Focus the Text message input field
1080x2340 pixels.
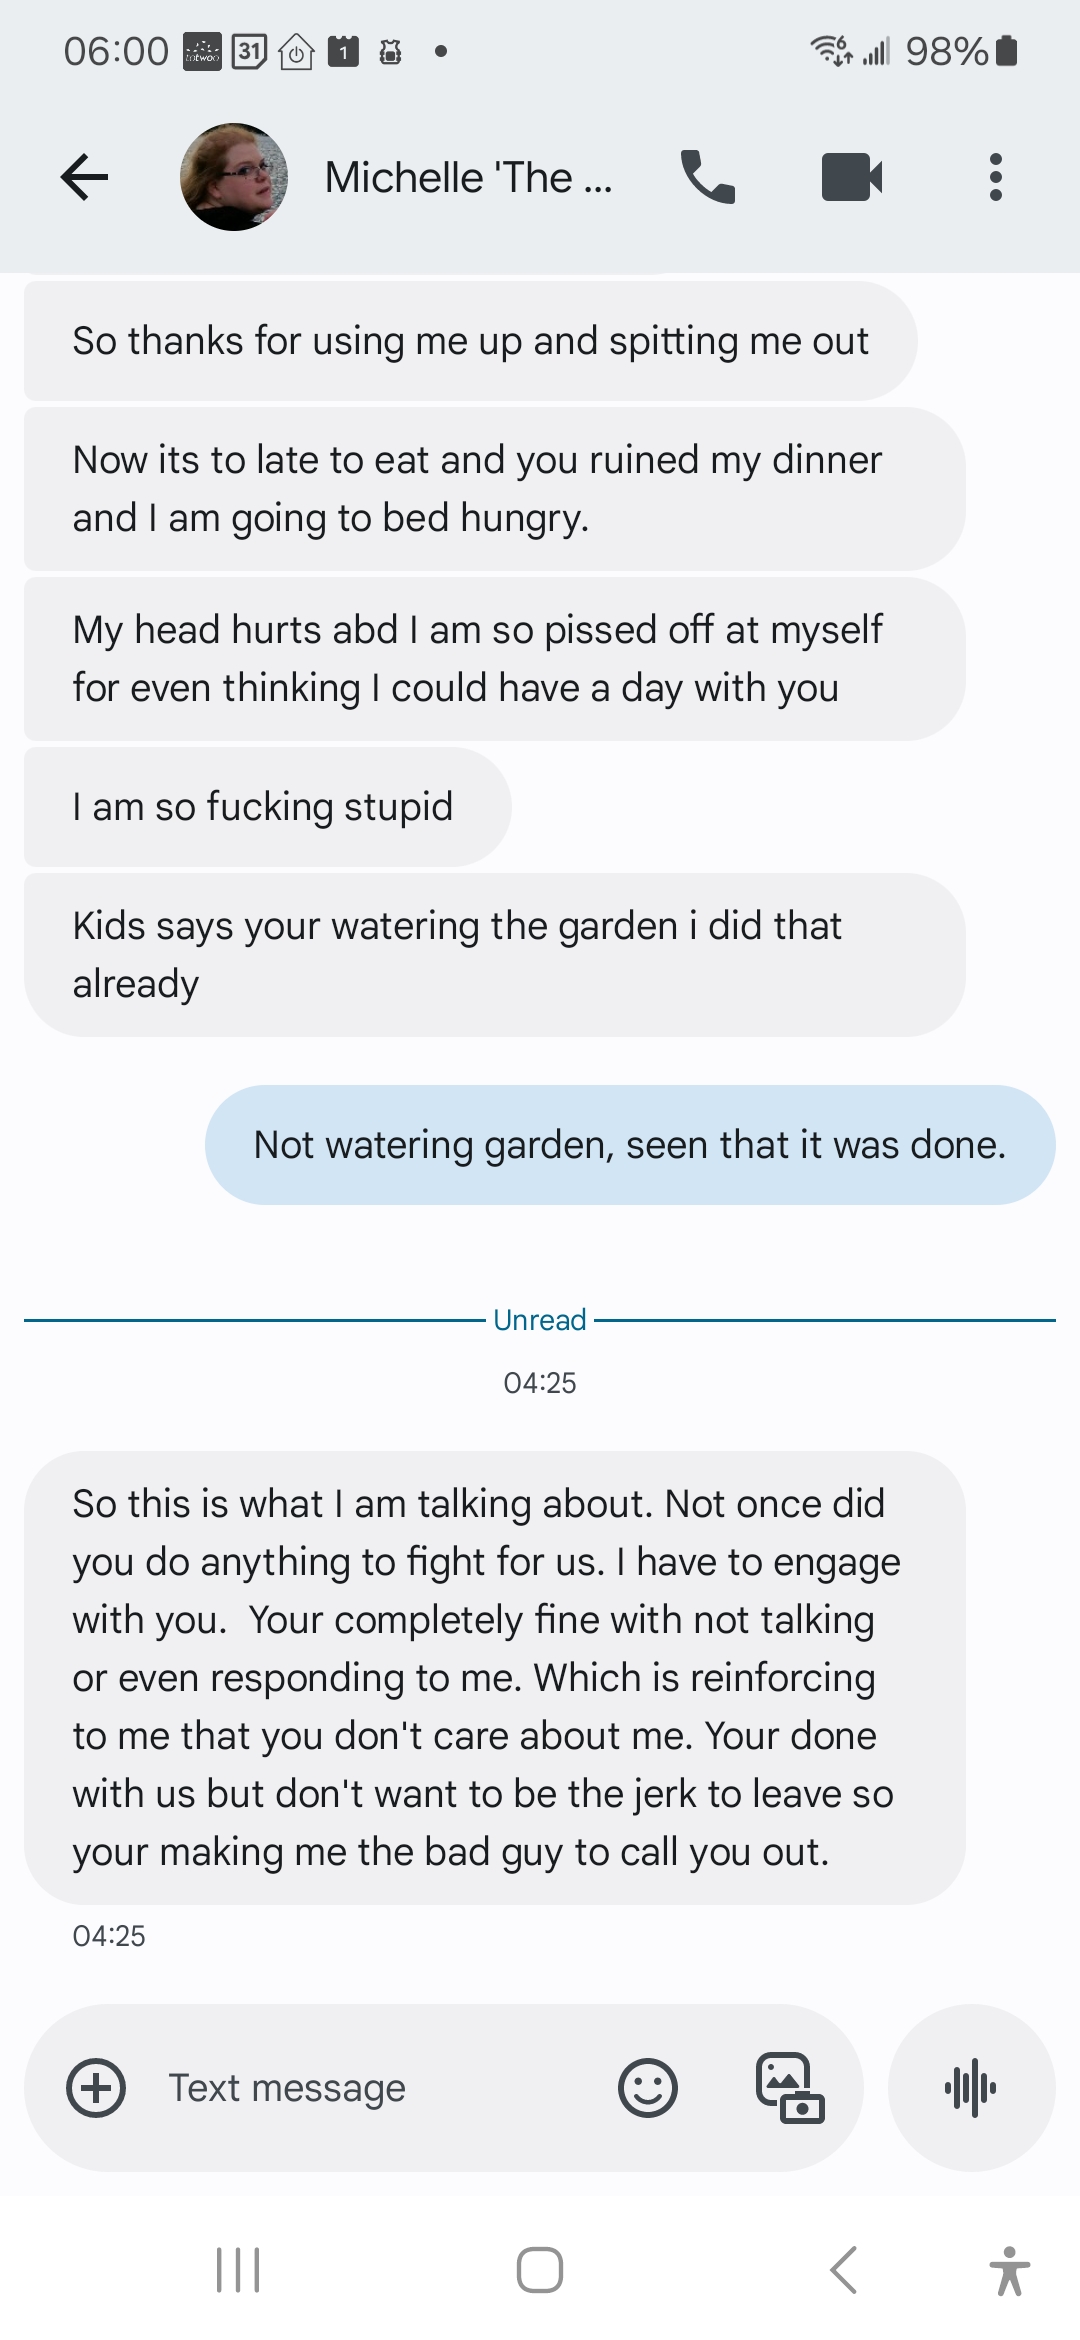point(380,2088)
